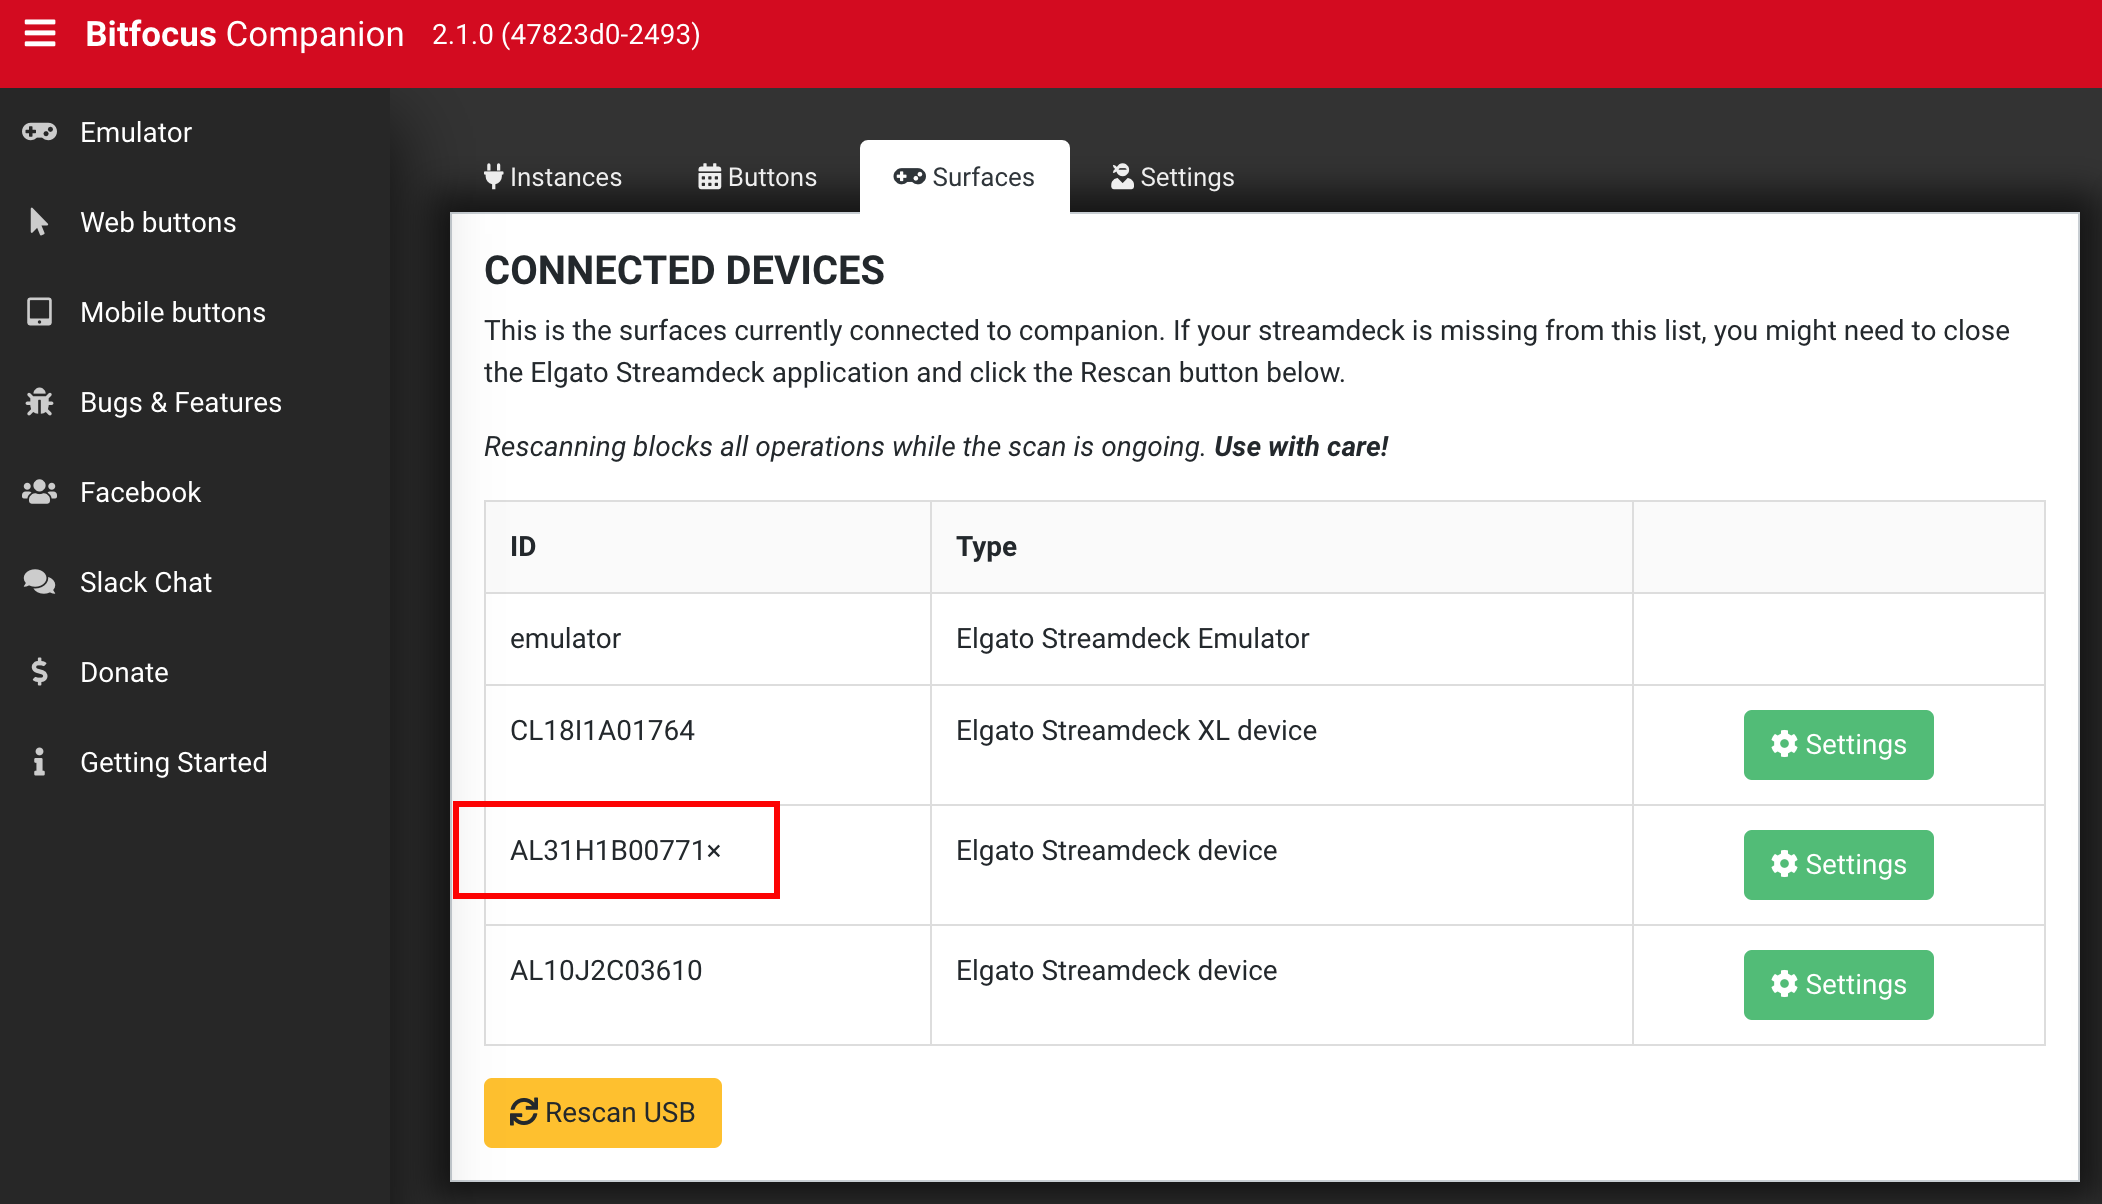Click the Elgato Streamdeck XL device cell

(x=1282, y=745)
